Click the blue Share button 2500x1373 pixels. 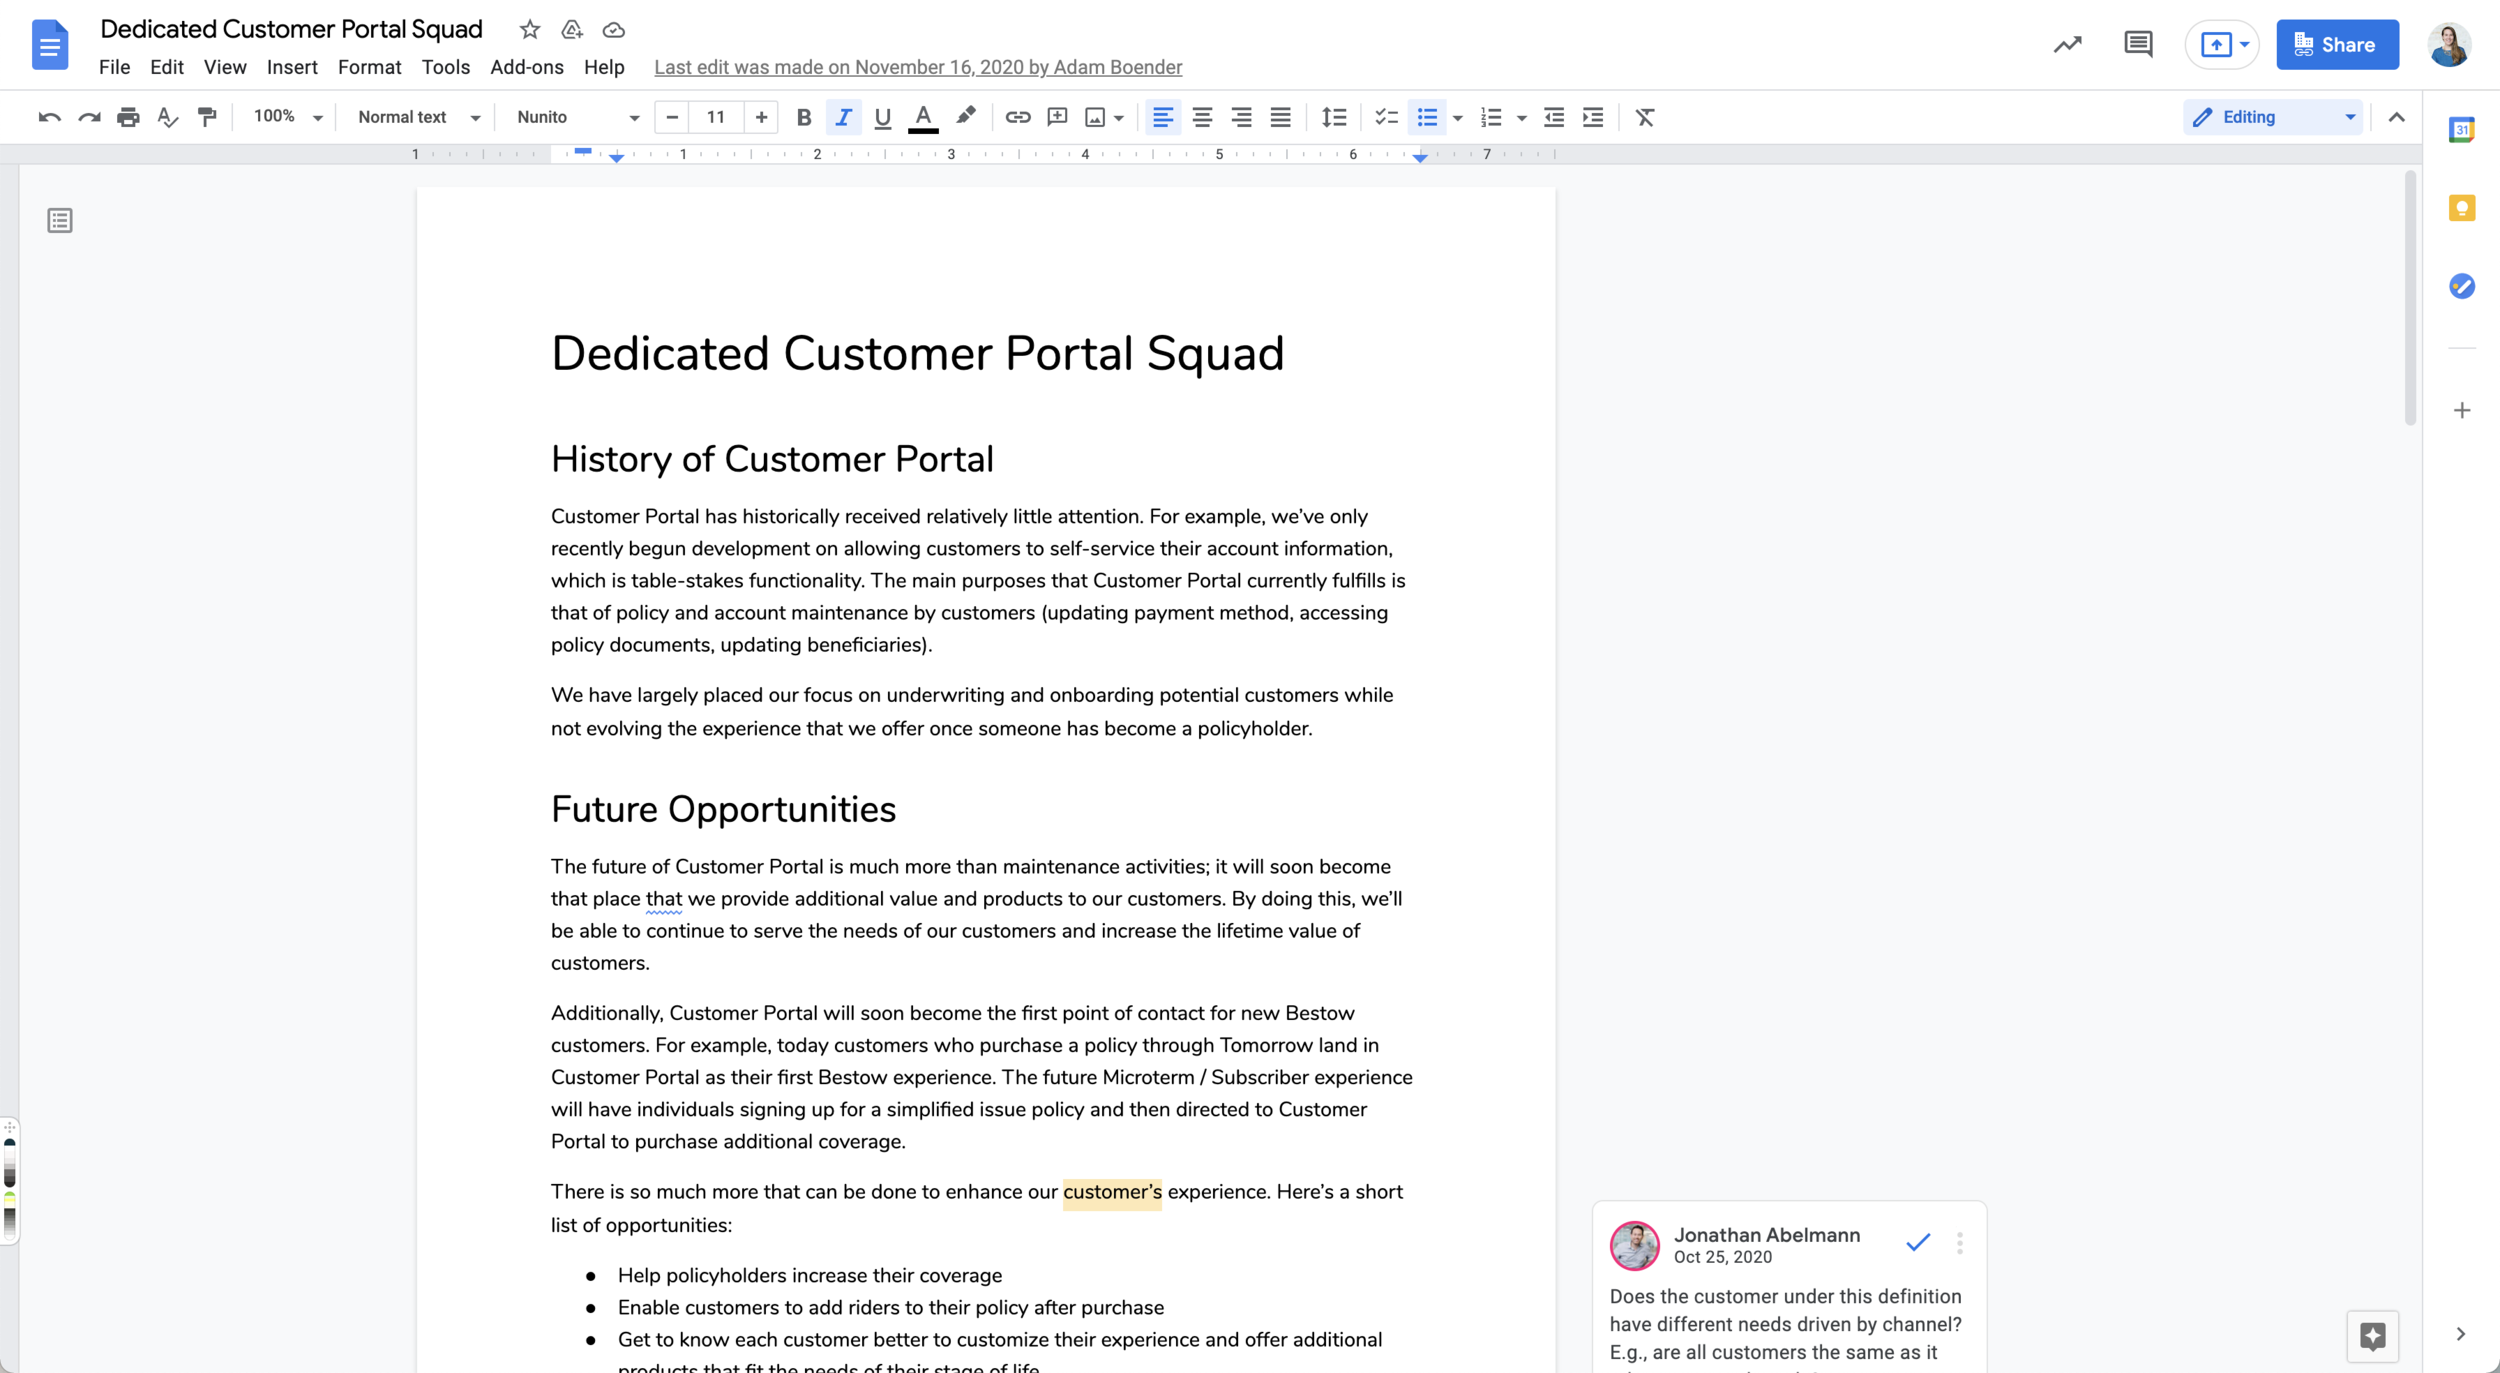coord(2337,44)
